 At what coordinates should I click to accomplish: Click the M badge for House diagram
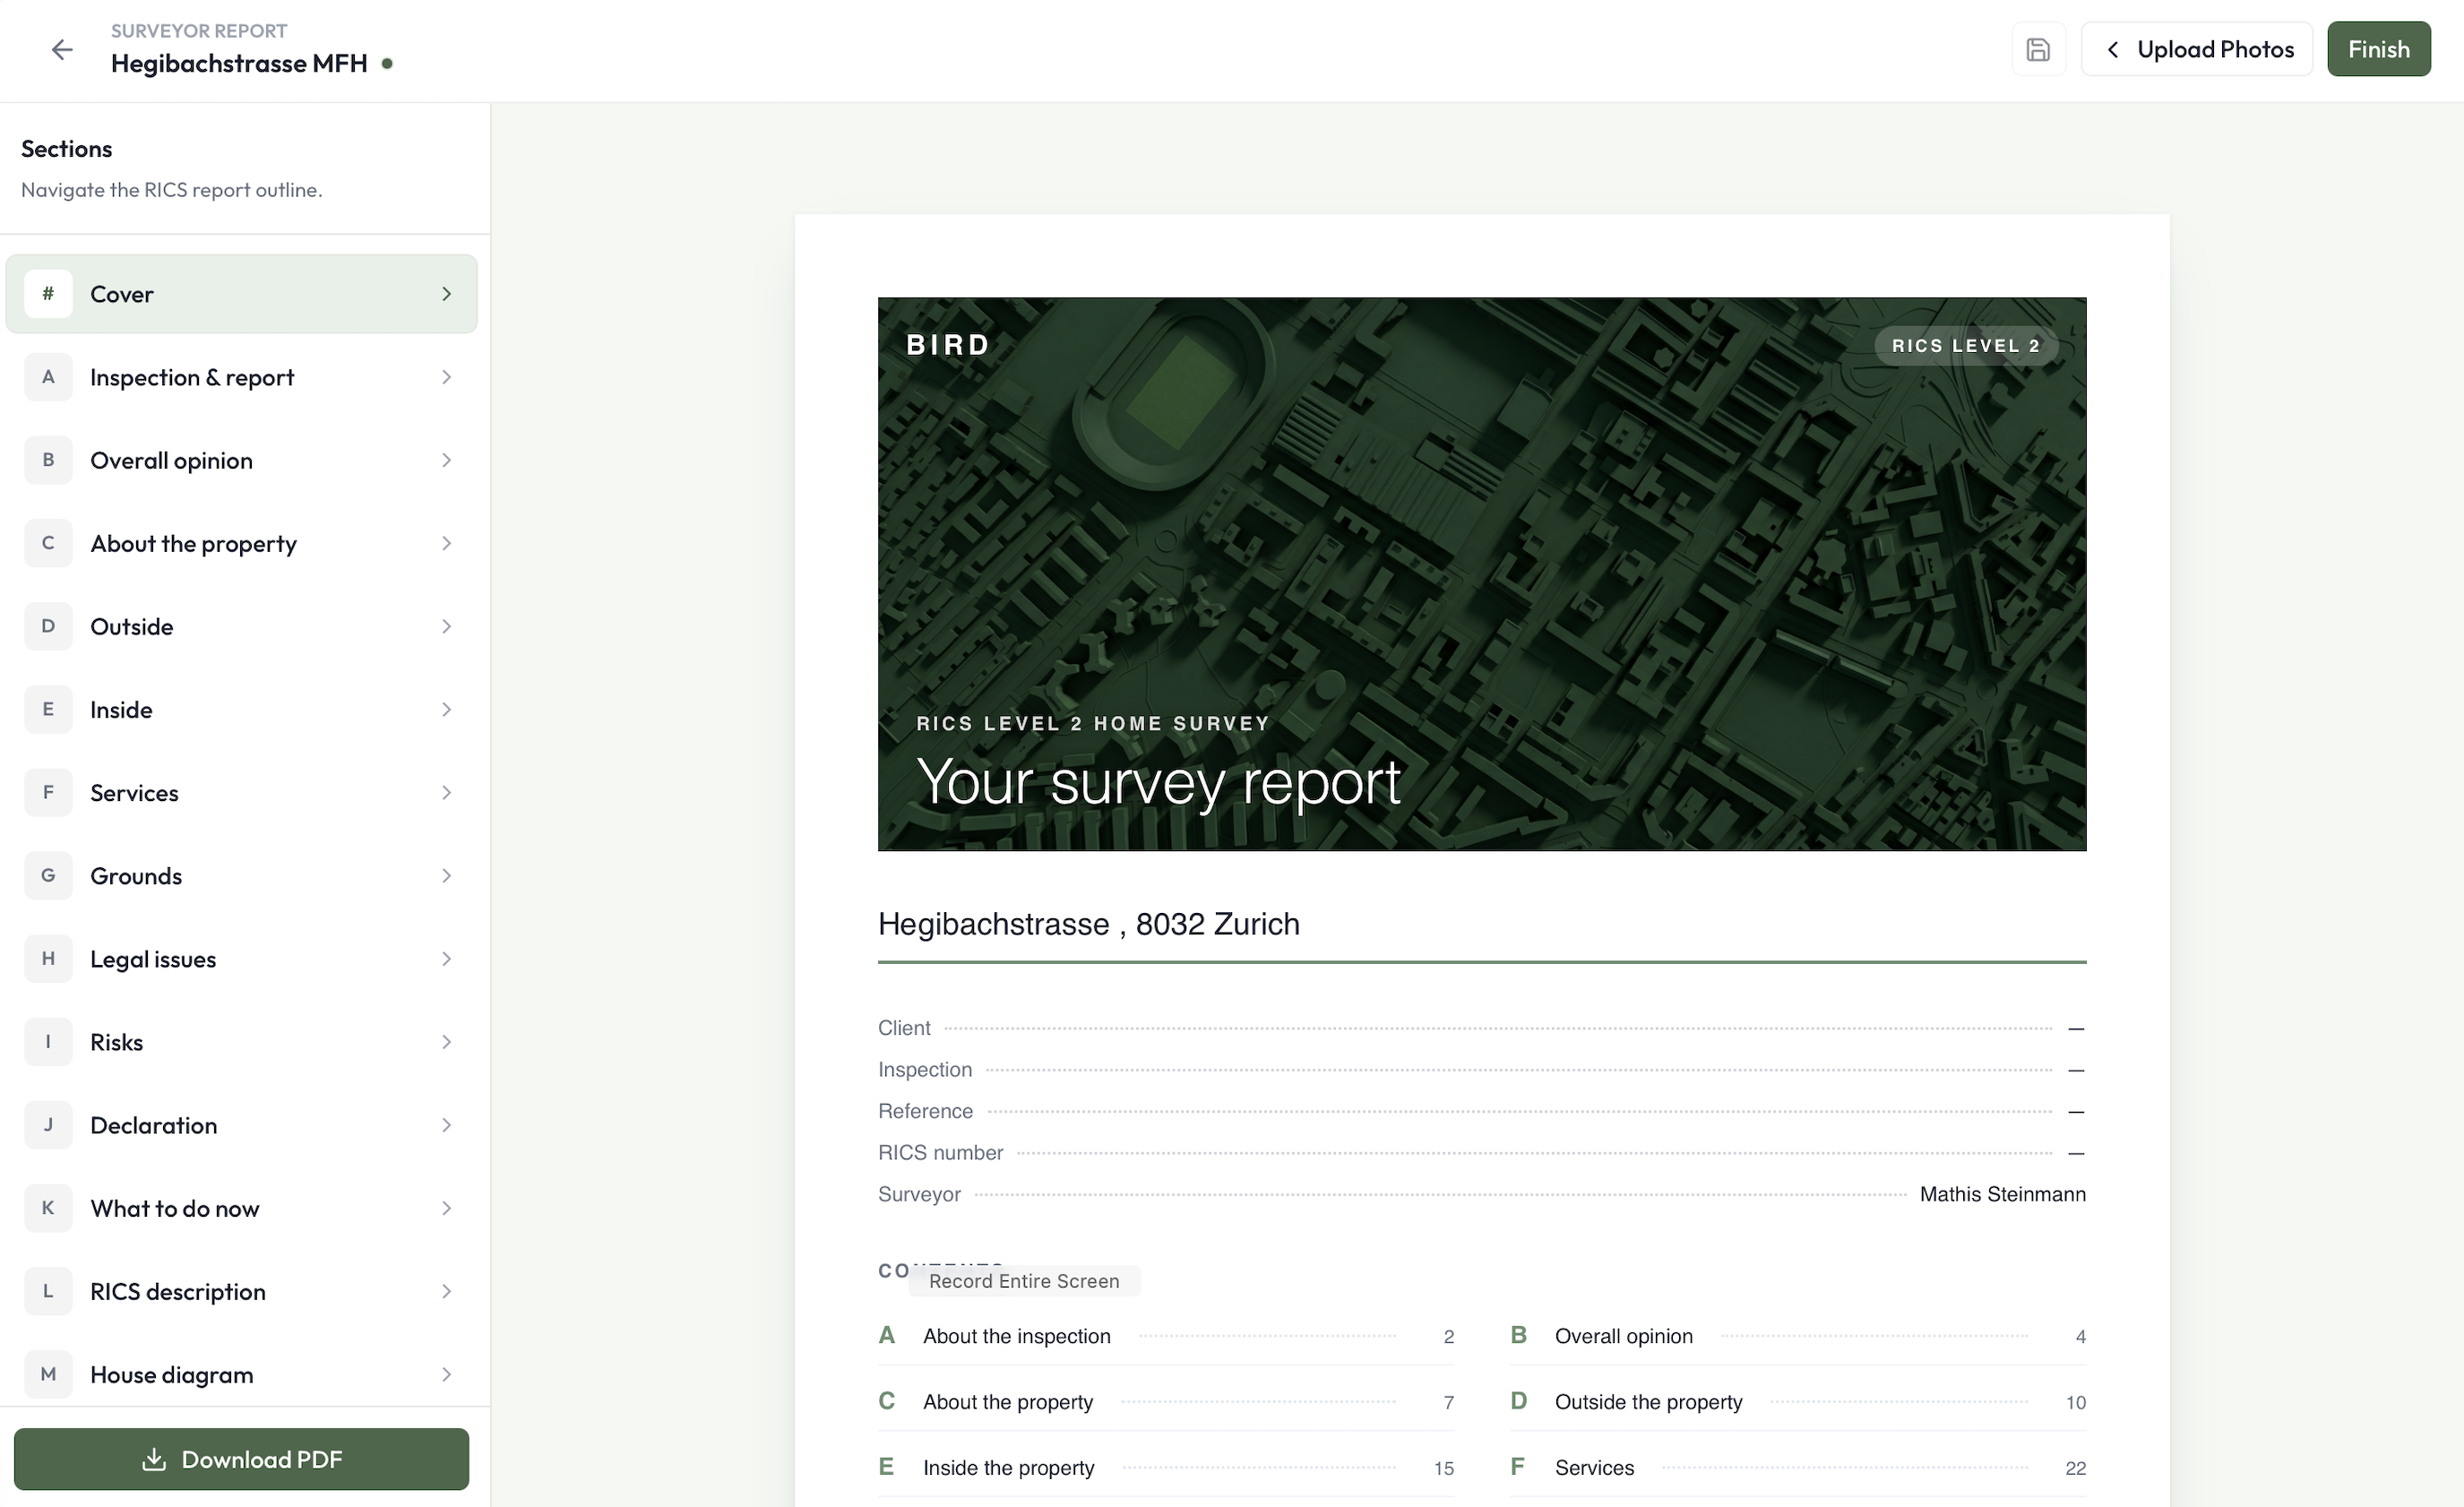pyautogui.click(x=48, y=1373)
